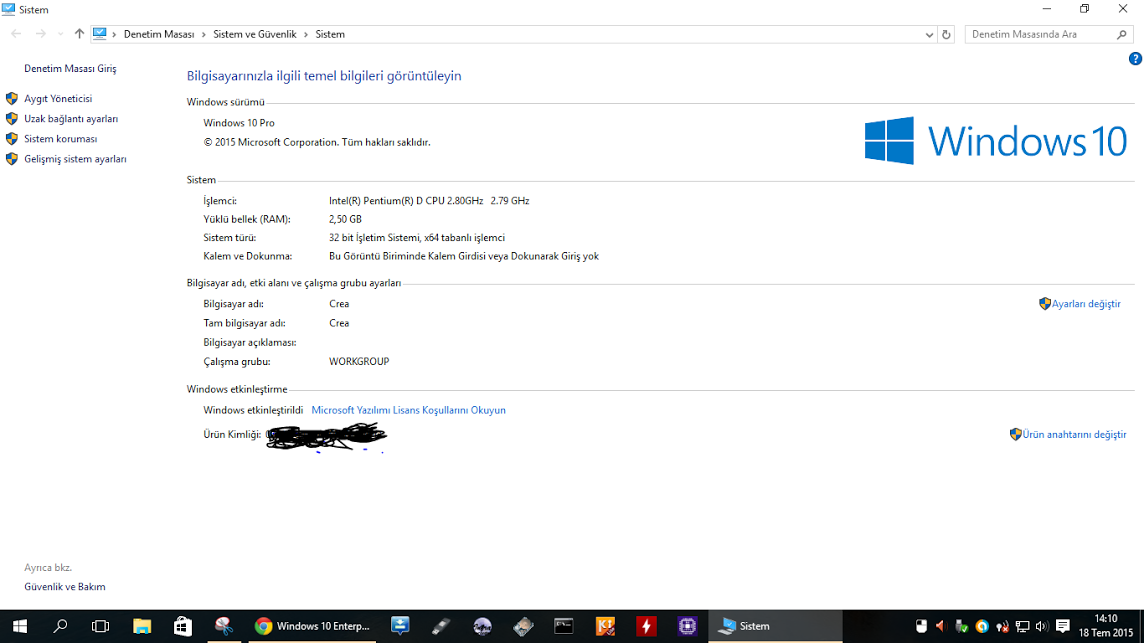Expand the address bar history dropdown
The image size is (1144, 643).
[x=929, y=34]
